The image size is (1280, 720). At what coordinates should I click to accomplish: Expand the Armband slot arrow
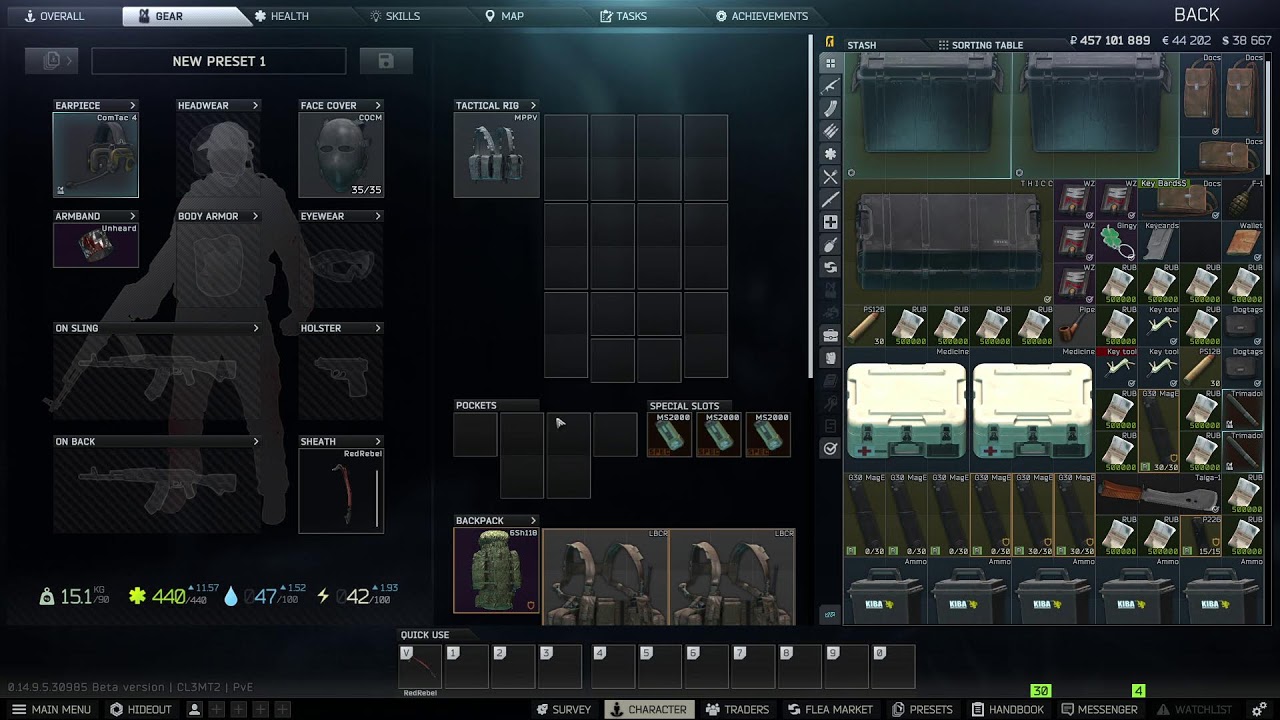pos(133,216)
